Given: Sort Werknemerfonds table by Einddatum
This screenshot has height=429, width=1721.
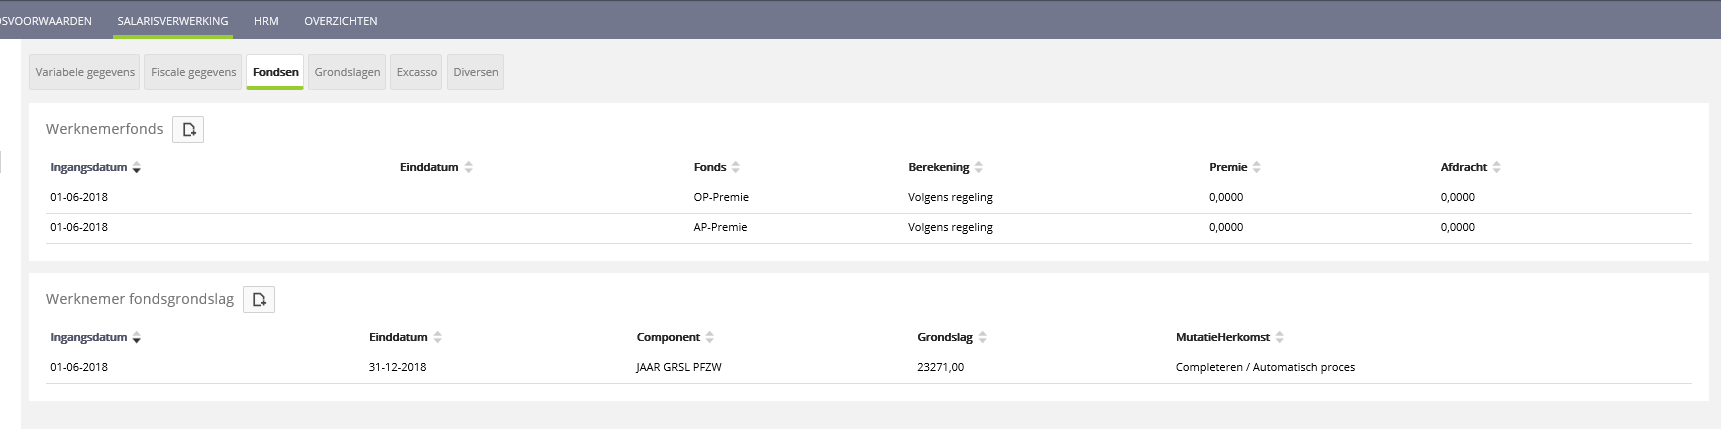Looking at the screenshot, I should (x=468, y=168).
